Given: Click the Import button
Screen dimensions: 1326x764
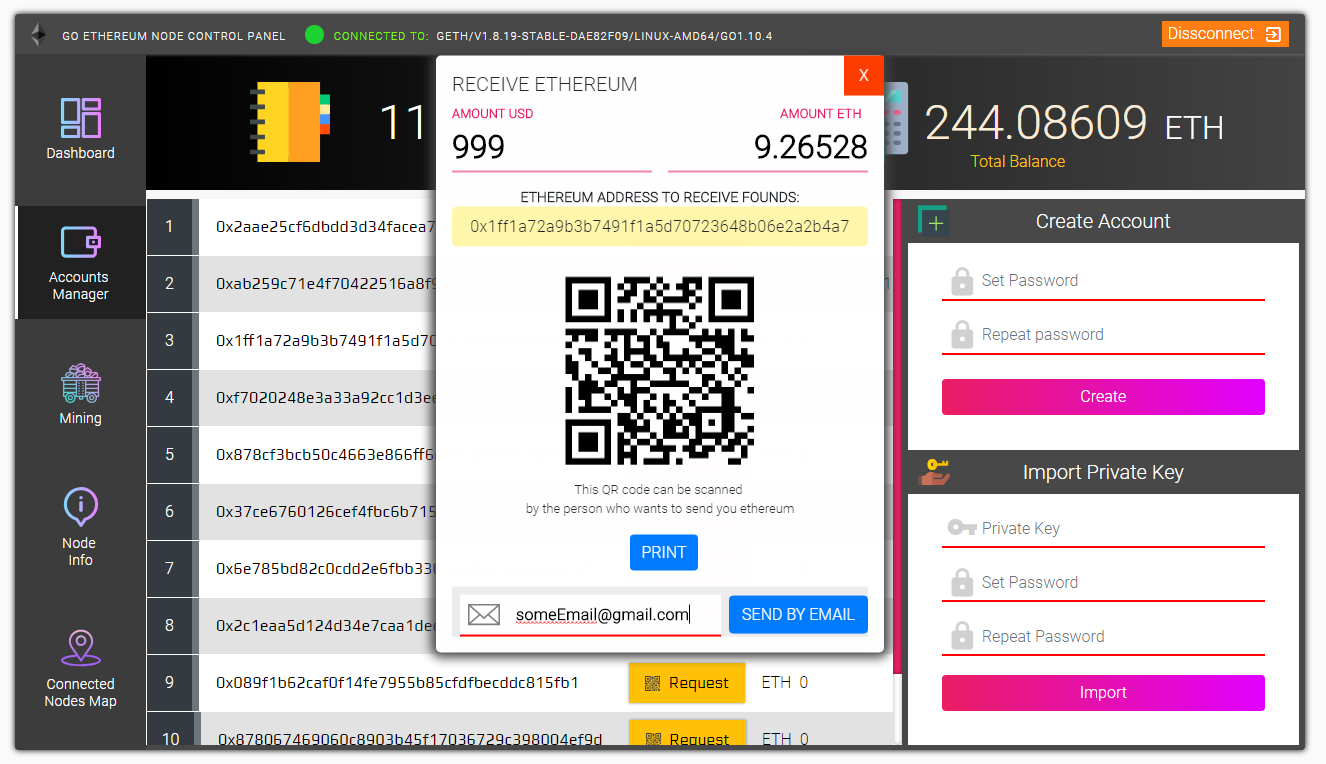Looking at the screenshot, I should coord(1103,693).
